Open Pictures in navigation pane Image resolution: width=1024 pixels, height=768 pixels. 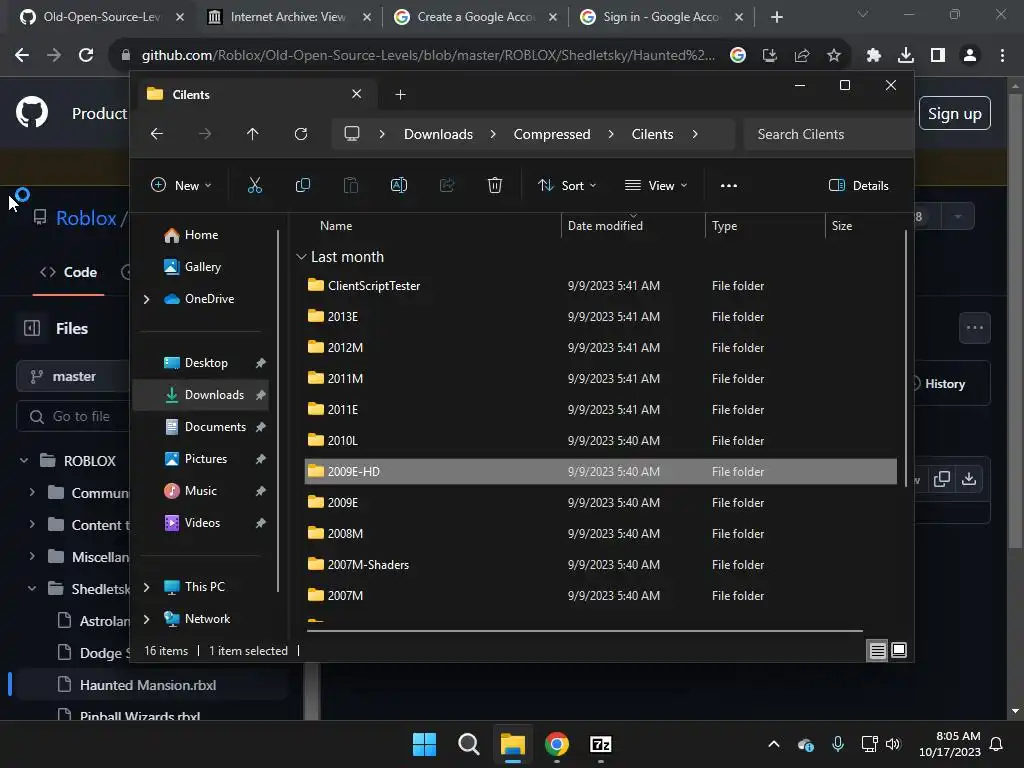click(204, 459)
